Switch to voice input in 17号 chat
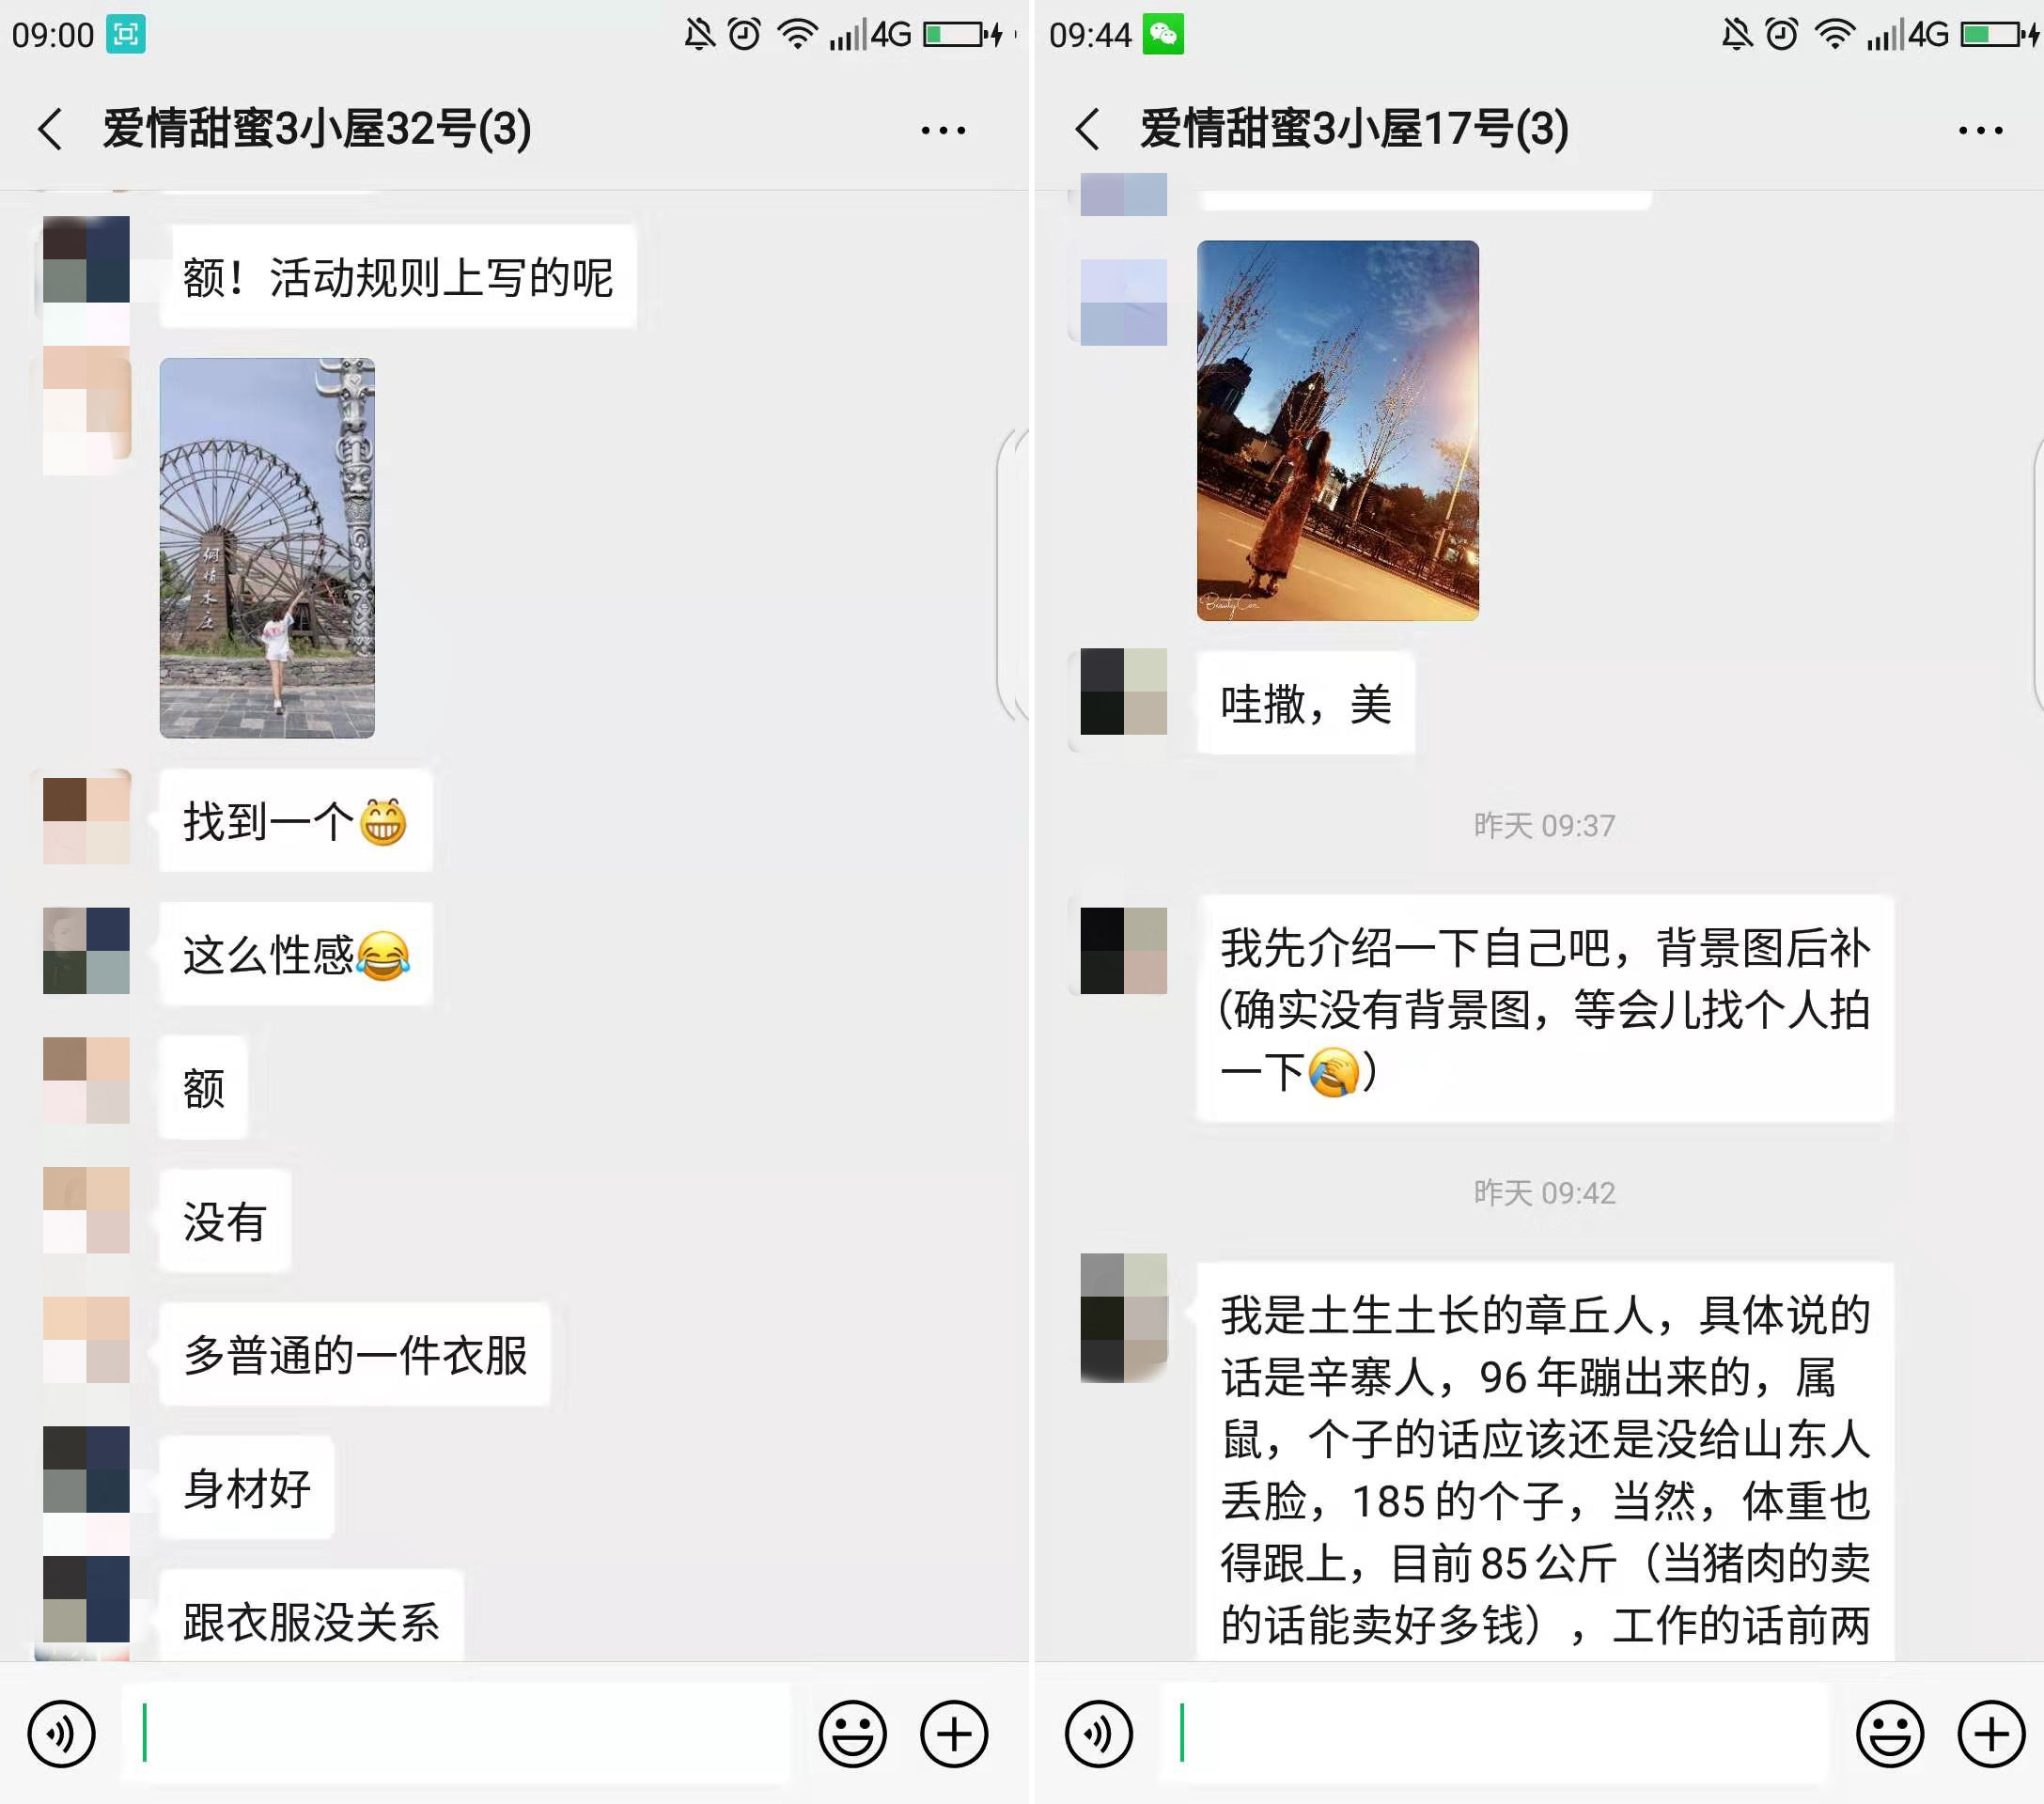The image size is (2044, 1804). [1099, 1734]
